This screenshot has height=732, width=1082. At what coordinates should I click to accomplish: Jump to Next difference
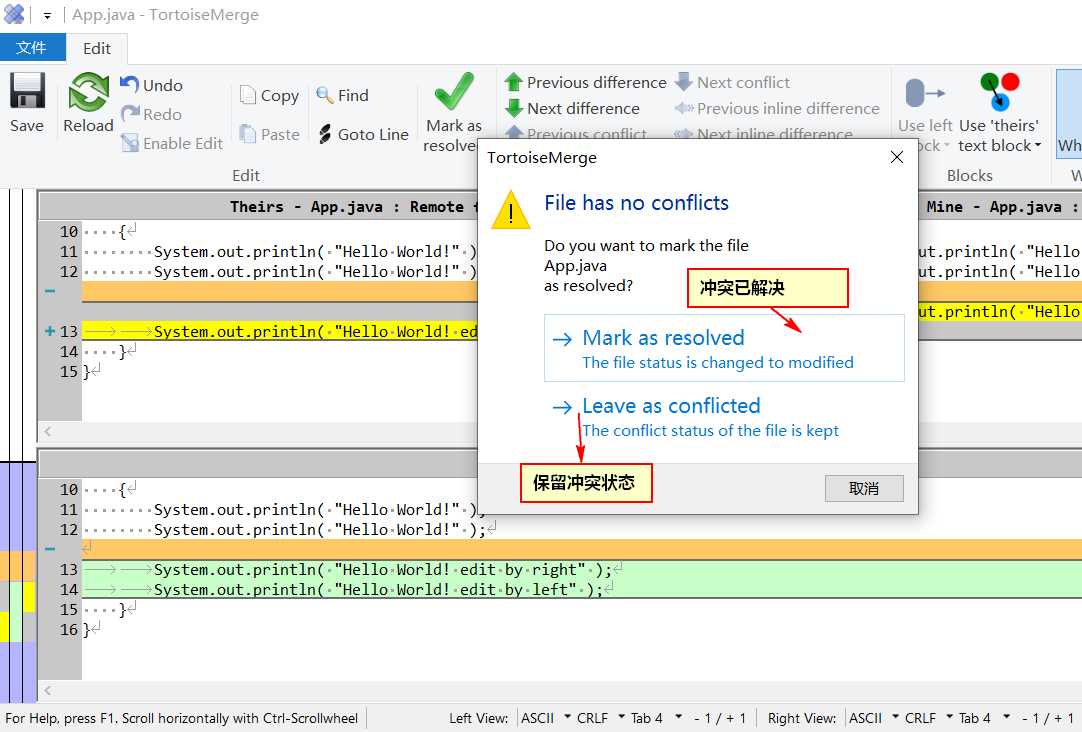(572, 108)
